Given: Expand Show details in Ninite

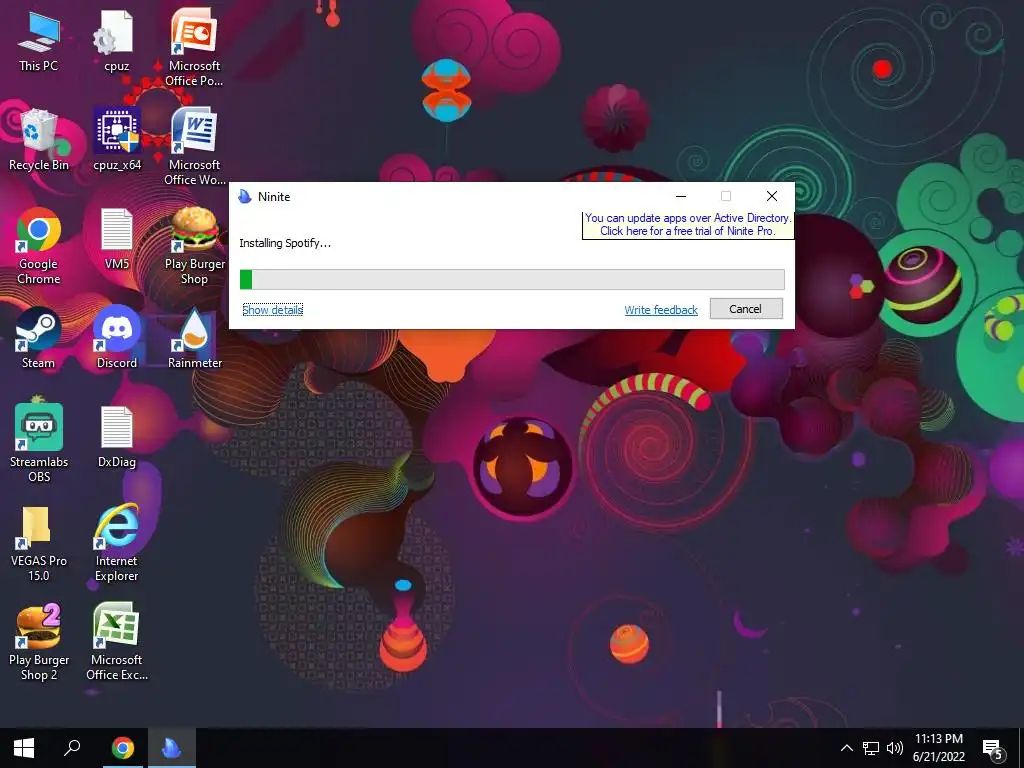Looking at the screenshot, I should click(x=272, y=310).
